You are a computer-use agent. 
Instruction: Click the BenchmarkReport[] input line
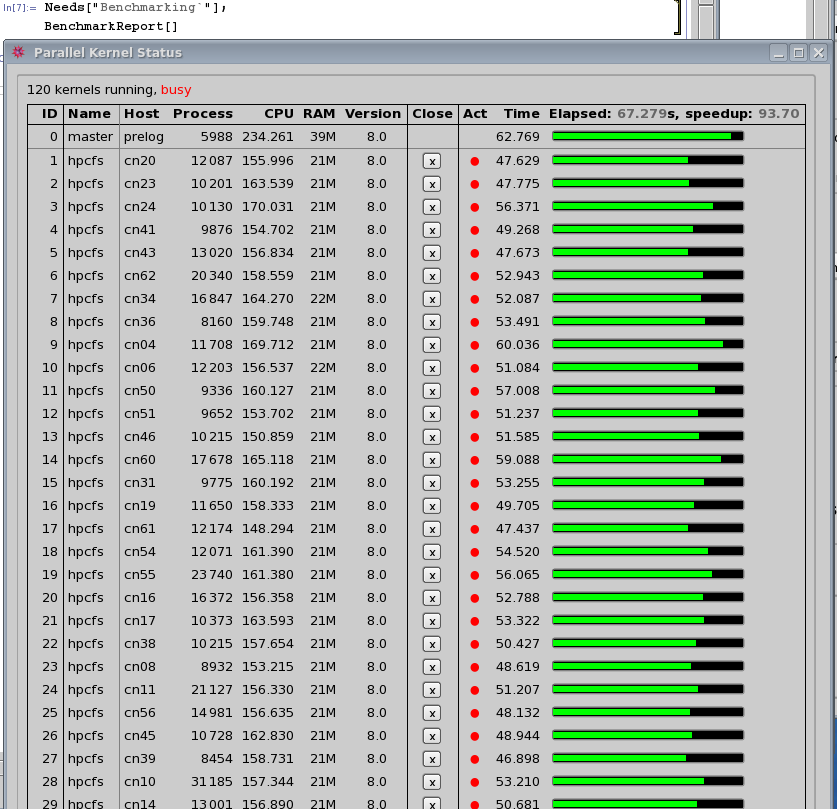point(97,25)
